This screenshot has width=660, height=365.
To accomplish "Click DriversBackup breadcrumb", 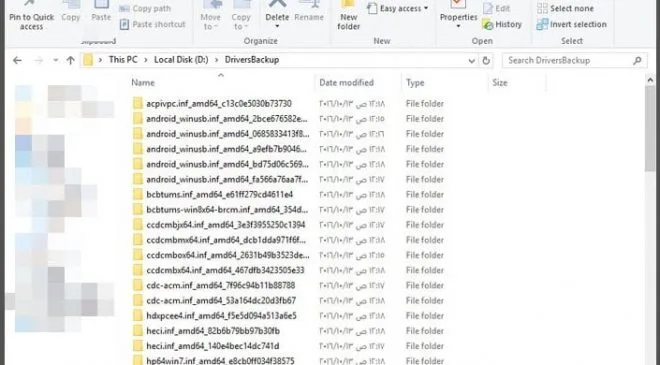I will tap(252, 60).
